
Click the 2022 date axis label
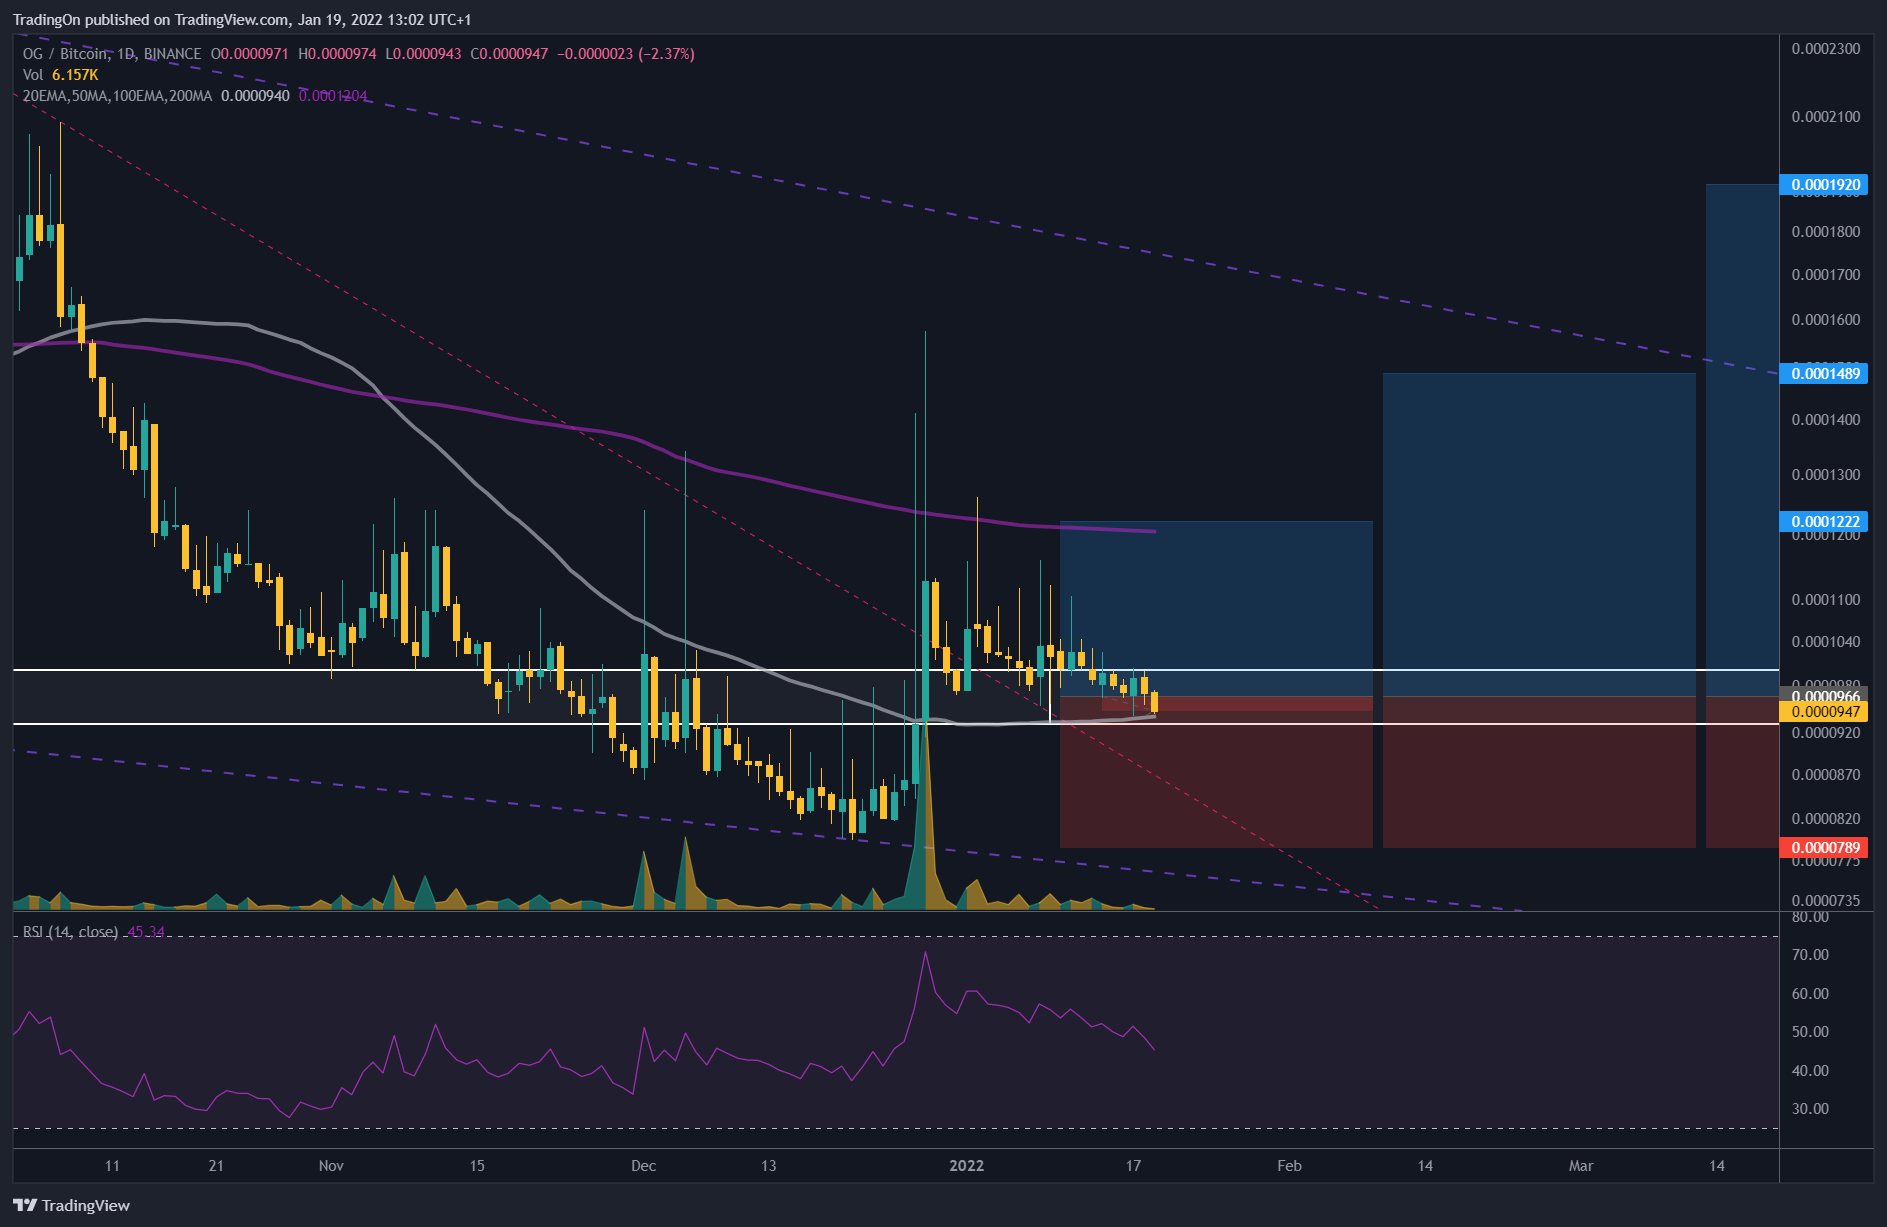point(967,1166)
